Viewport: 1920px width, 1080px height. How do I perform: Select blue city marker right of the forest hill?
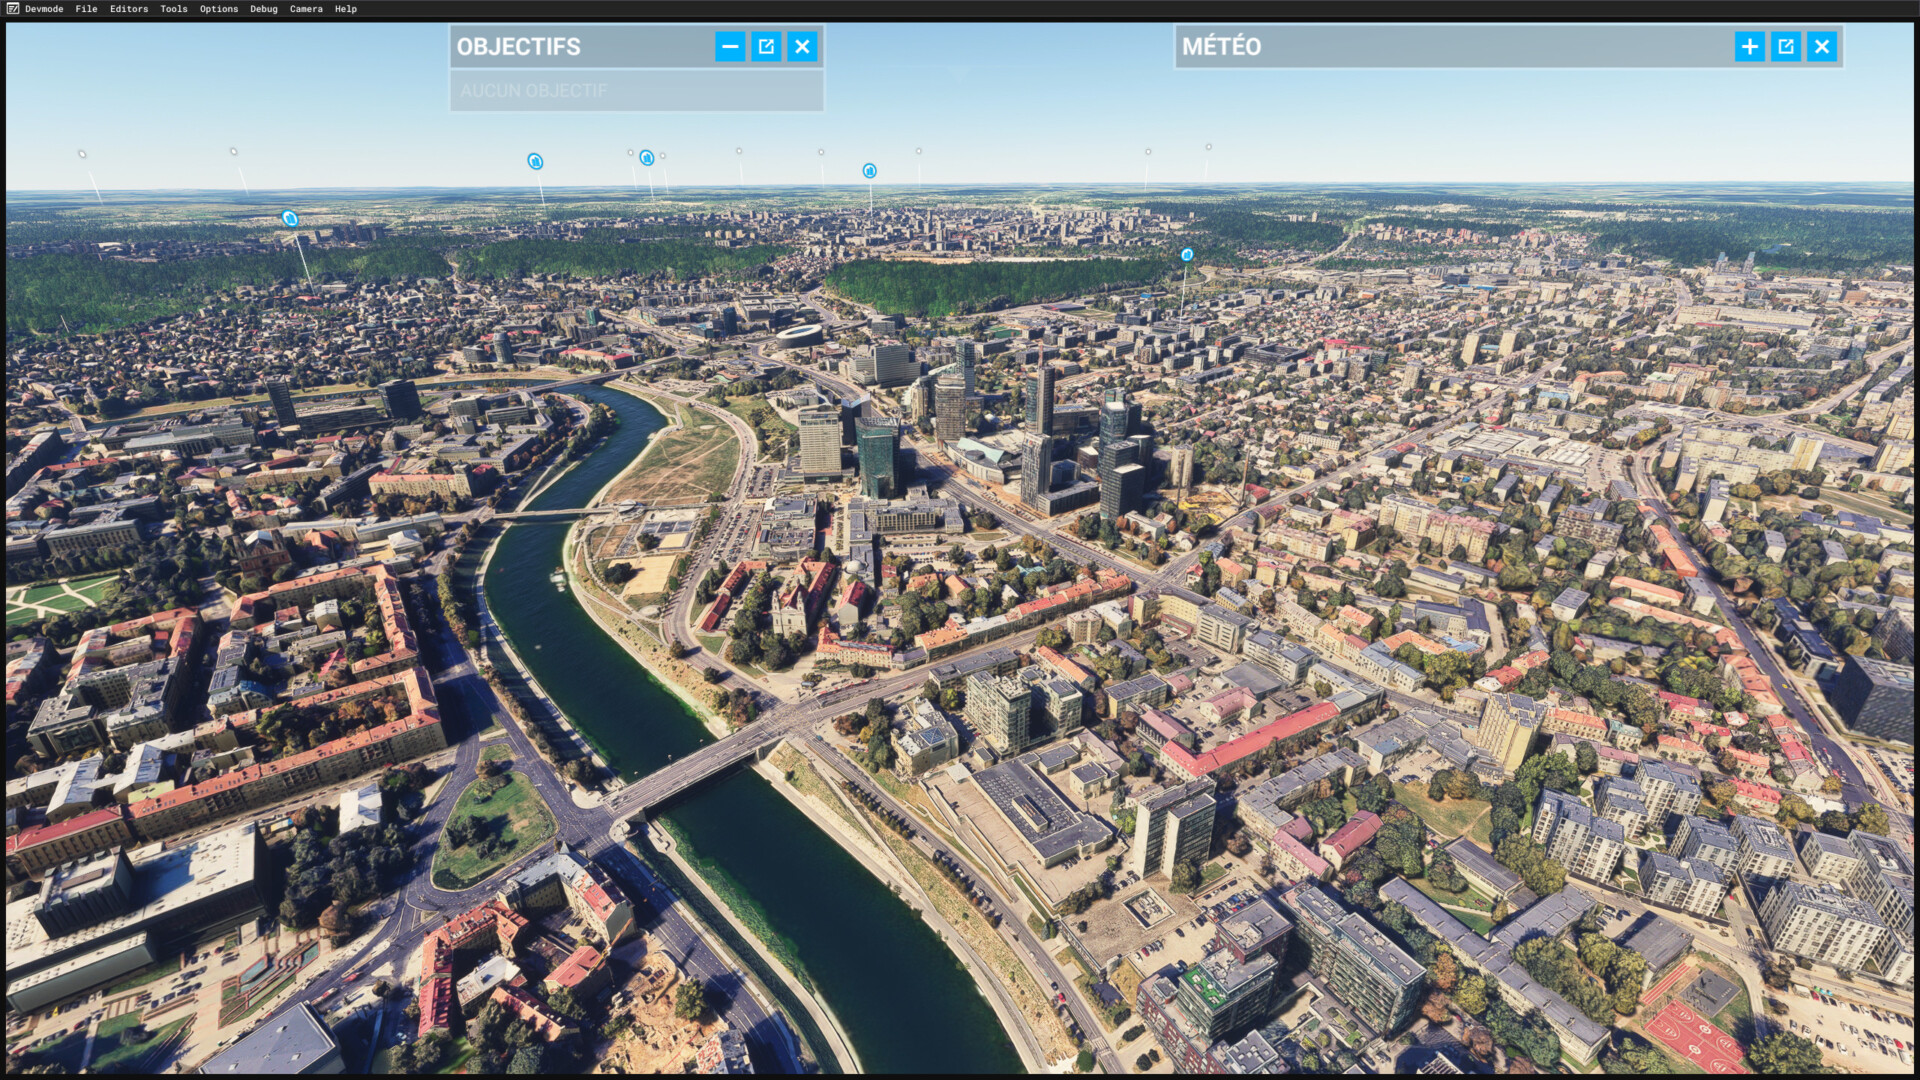click(x=1186, y=255)
